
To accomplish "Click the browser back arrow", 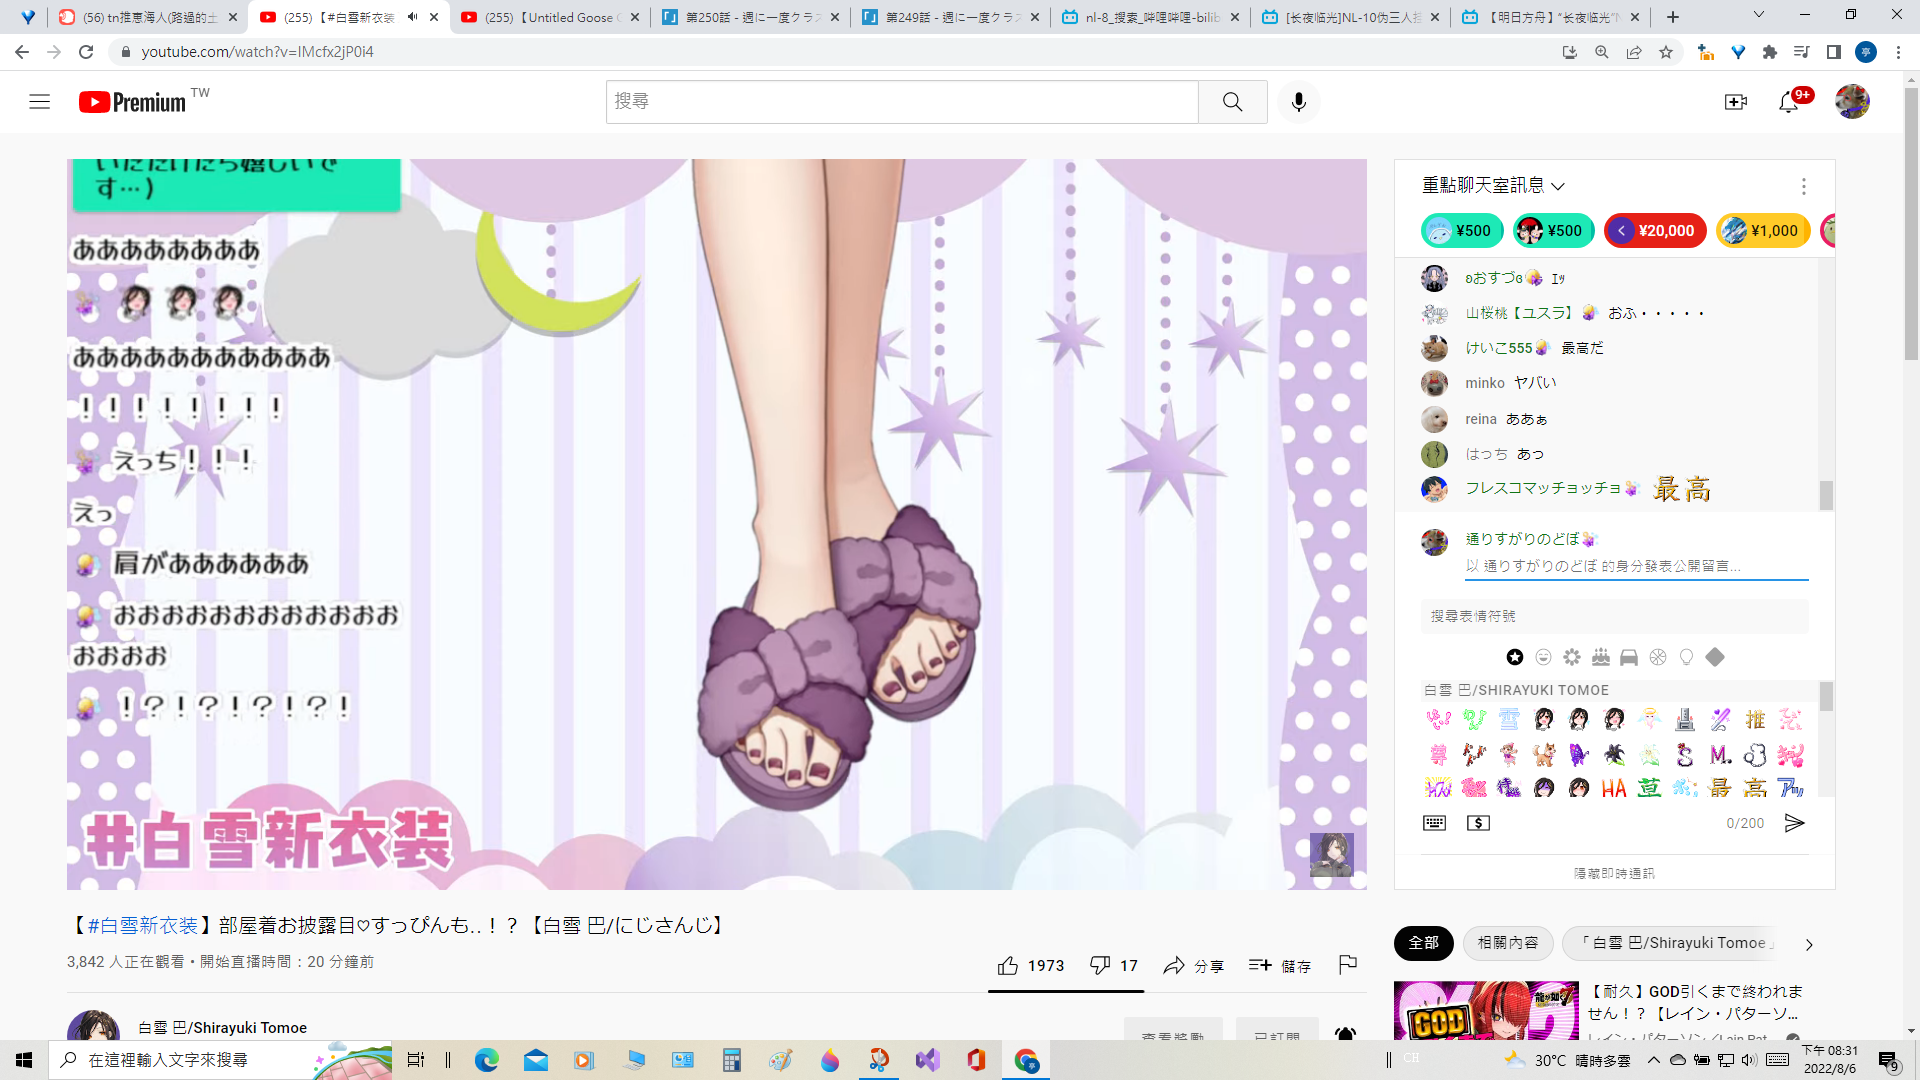I will click(22, 52).
